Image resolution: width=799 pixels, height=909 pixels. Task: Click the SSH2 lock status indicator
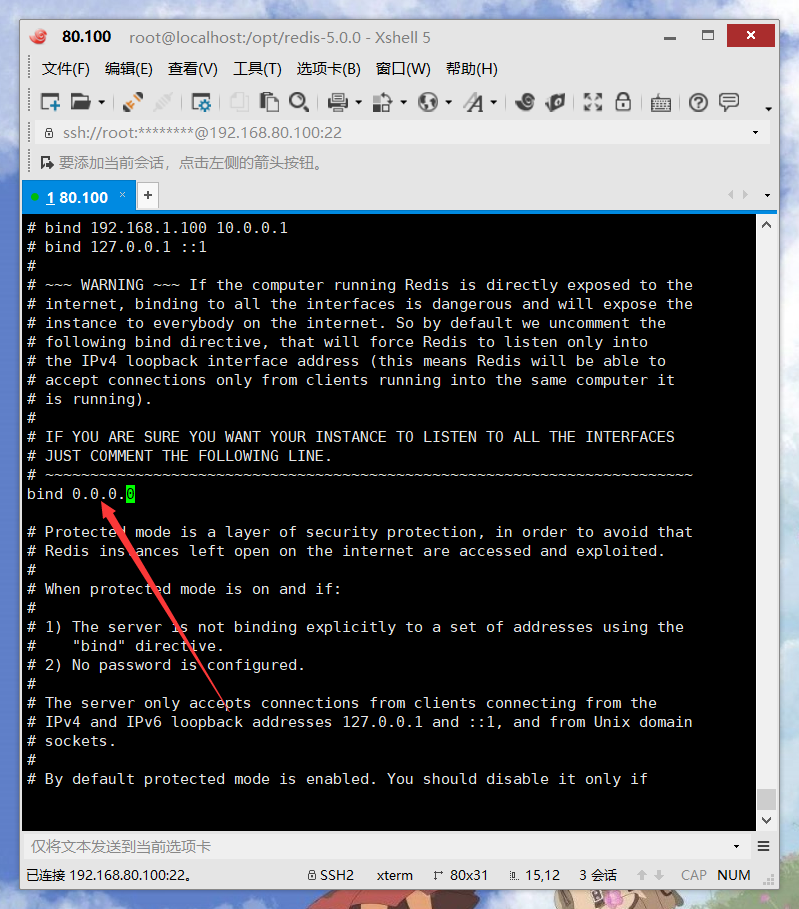(x=331, y=875)
